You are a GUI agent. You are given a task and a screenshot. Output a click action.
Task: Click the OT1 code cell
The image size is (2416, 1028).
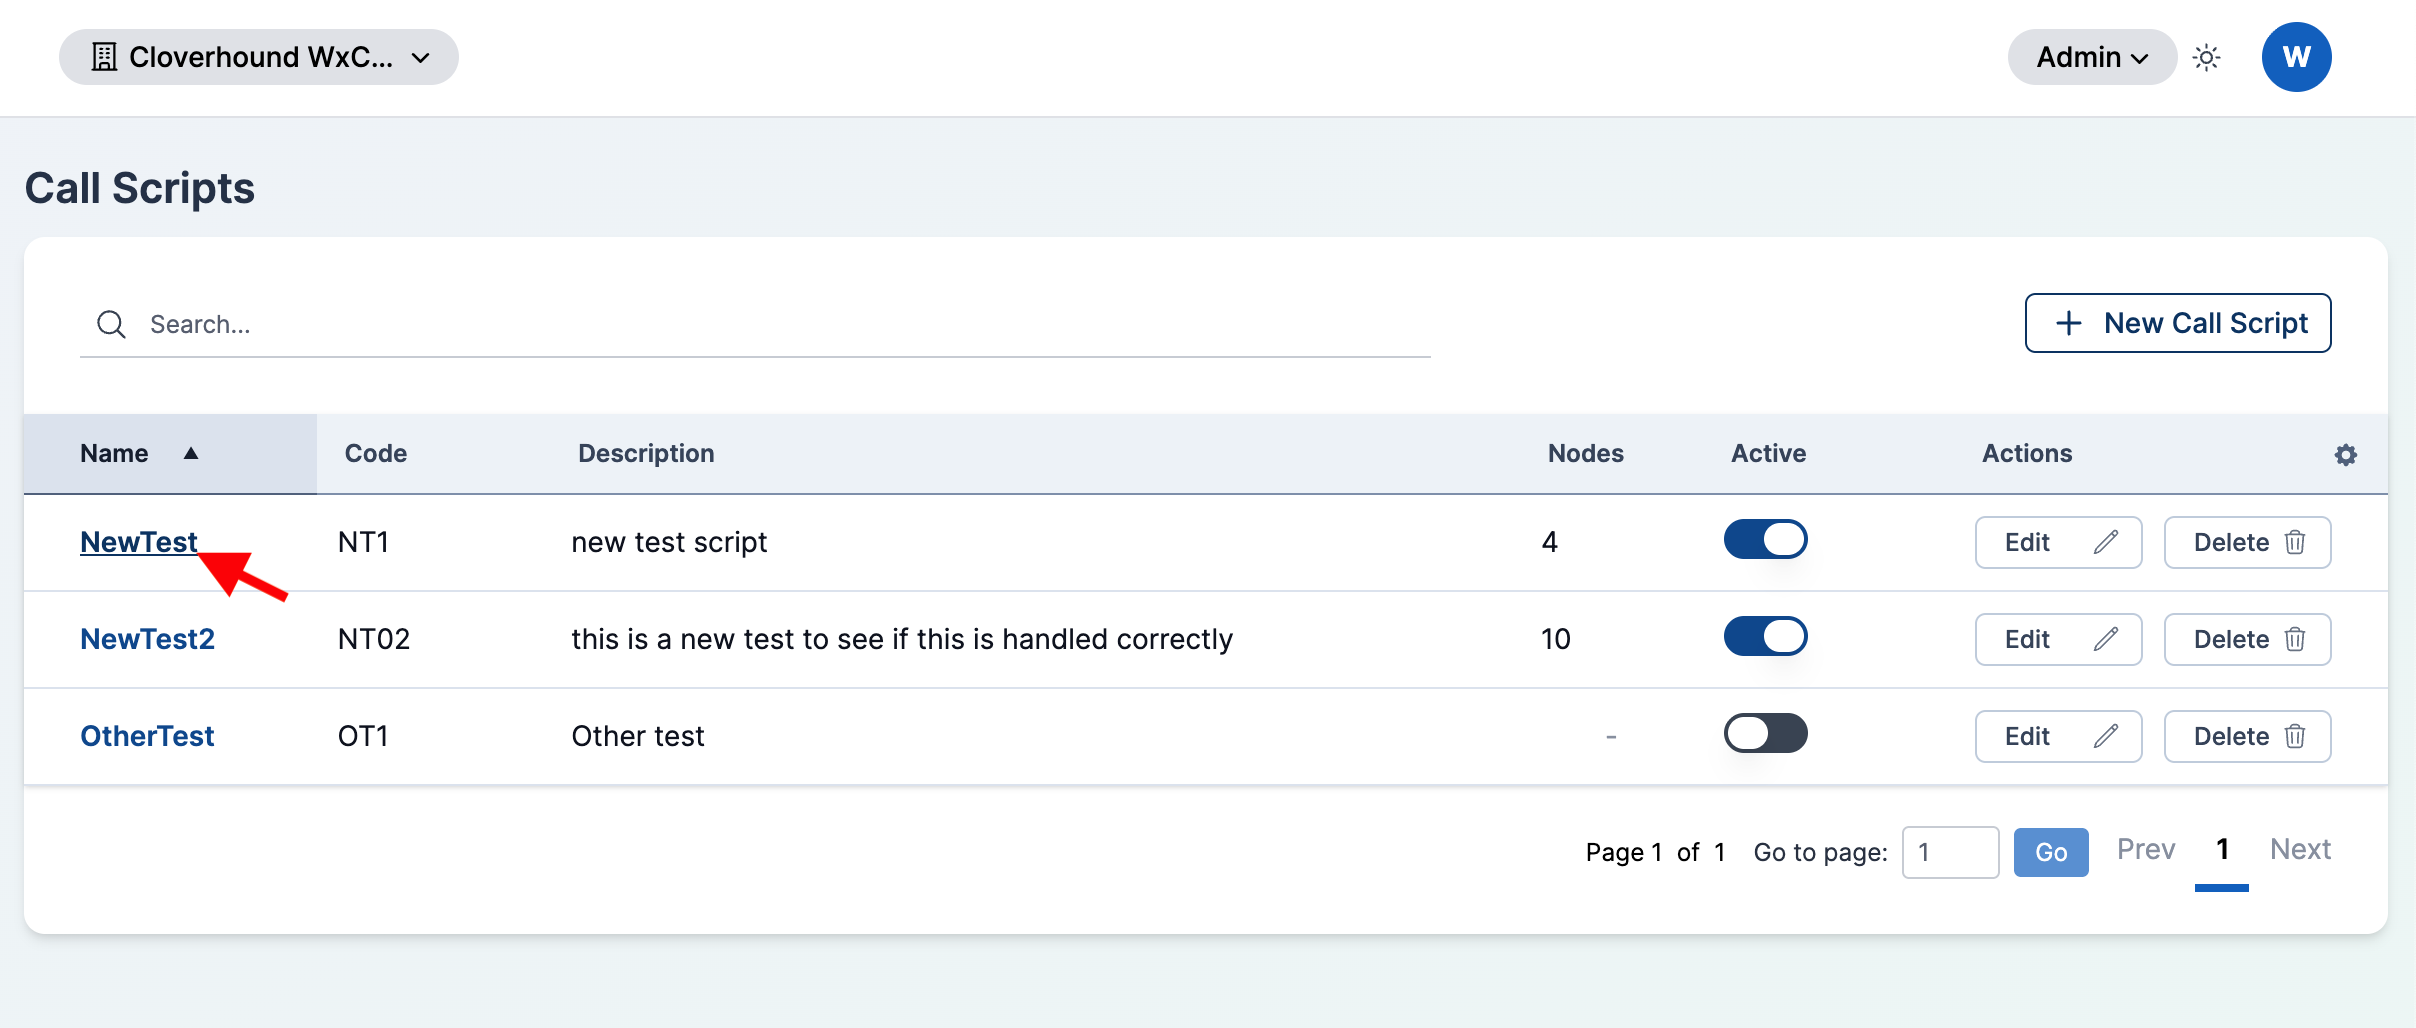(x=363, y=736)
